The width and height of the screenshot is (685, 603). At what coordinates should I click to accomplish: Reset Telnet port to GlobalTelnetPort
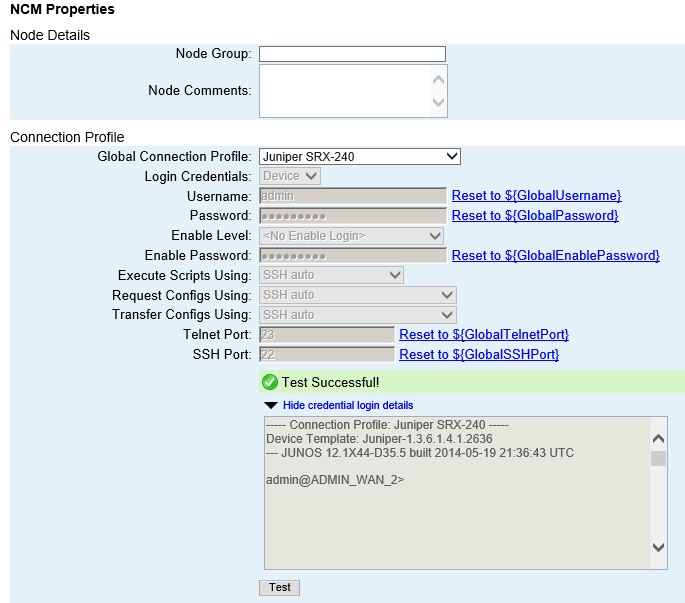coord(484,335)
